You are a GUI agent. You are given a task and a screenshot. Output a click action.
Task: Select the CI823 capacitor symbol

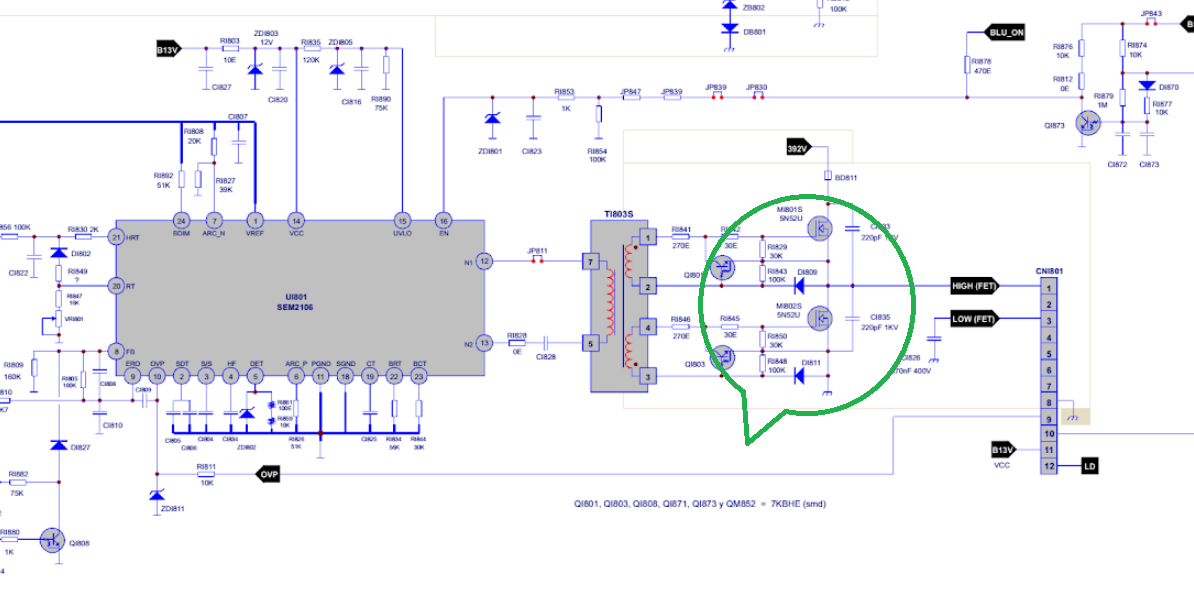point(532,118)
